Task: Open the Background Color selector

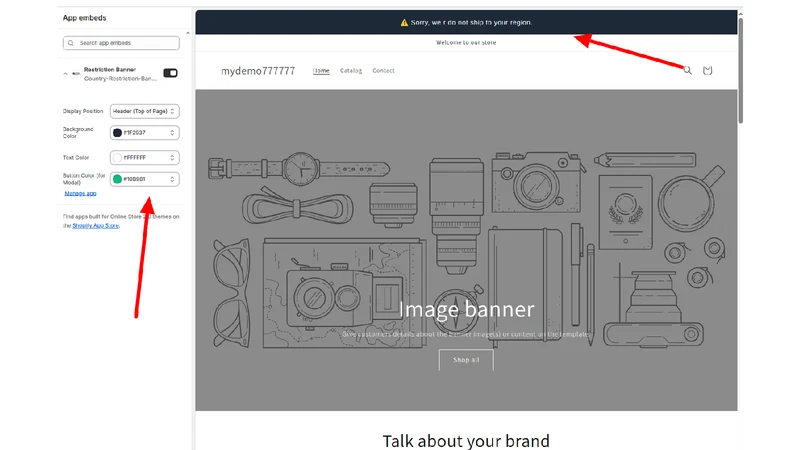Action: 144,133
